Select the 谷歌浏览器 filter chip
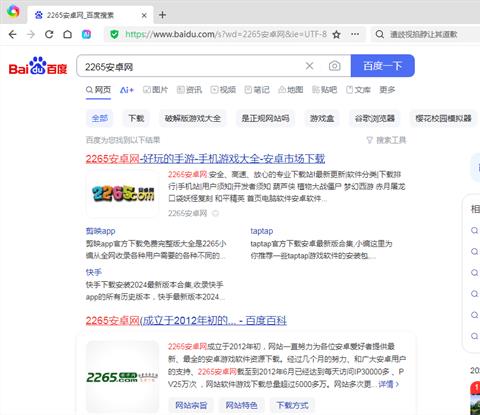Viewport: 480px width, 415px height. pyautogui.click(x=375, y=118)
